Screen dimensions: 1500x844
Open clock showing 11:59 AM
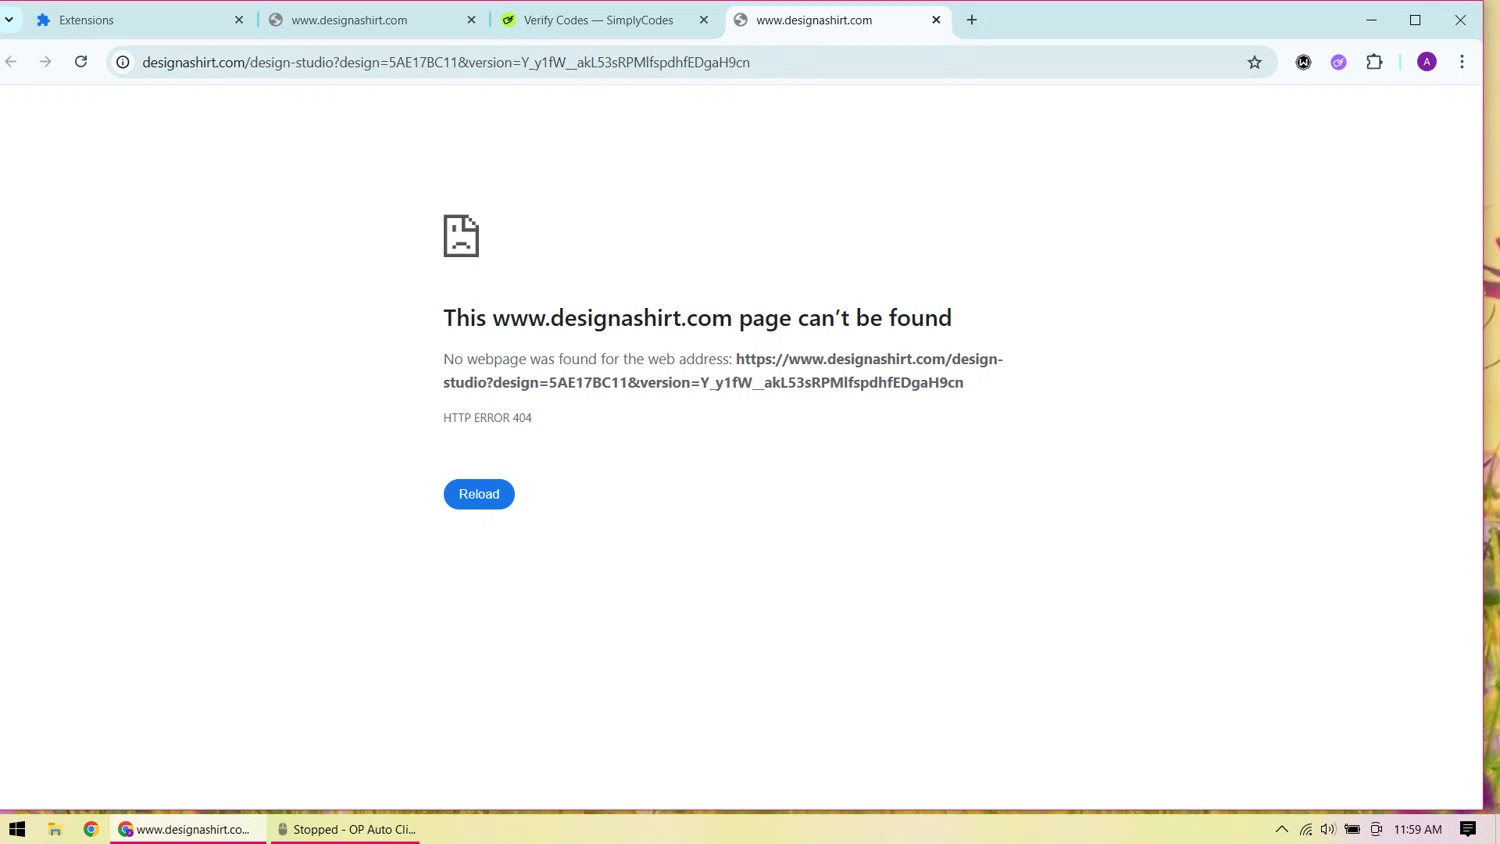[x=1418, y=829]
